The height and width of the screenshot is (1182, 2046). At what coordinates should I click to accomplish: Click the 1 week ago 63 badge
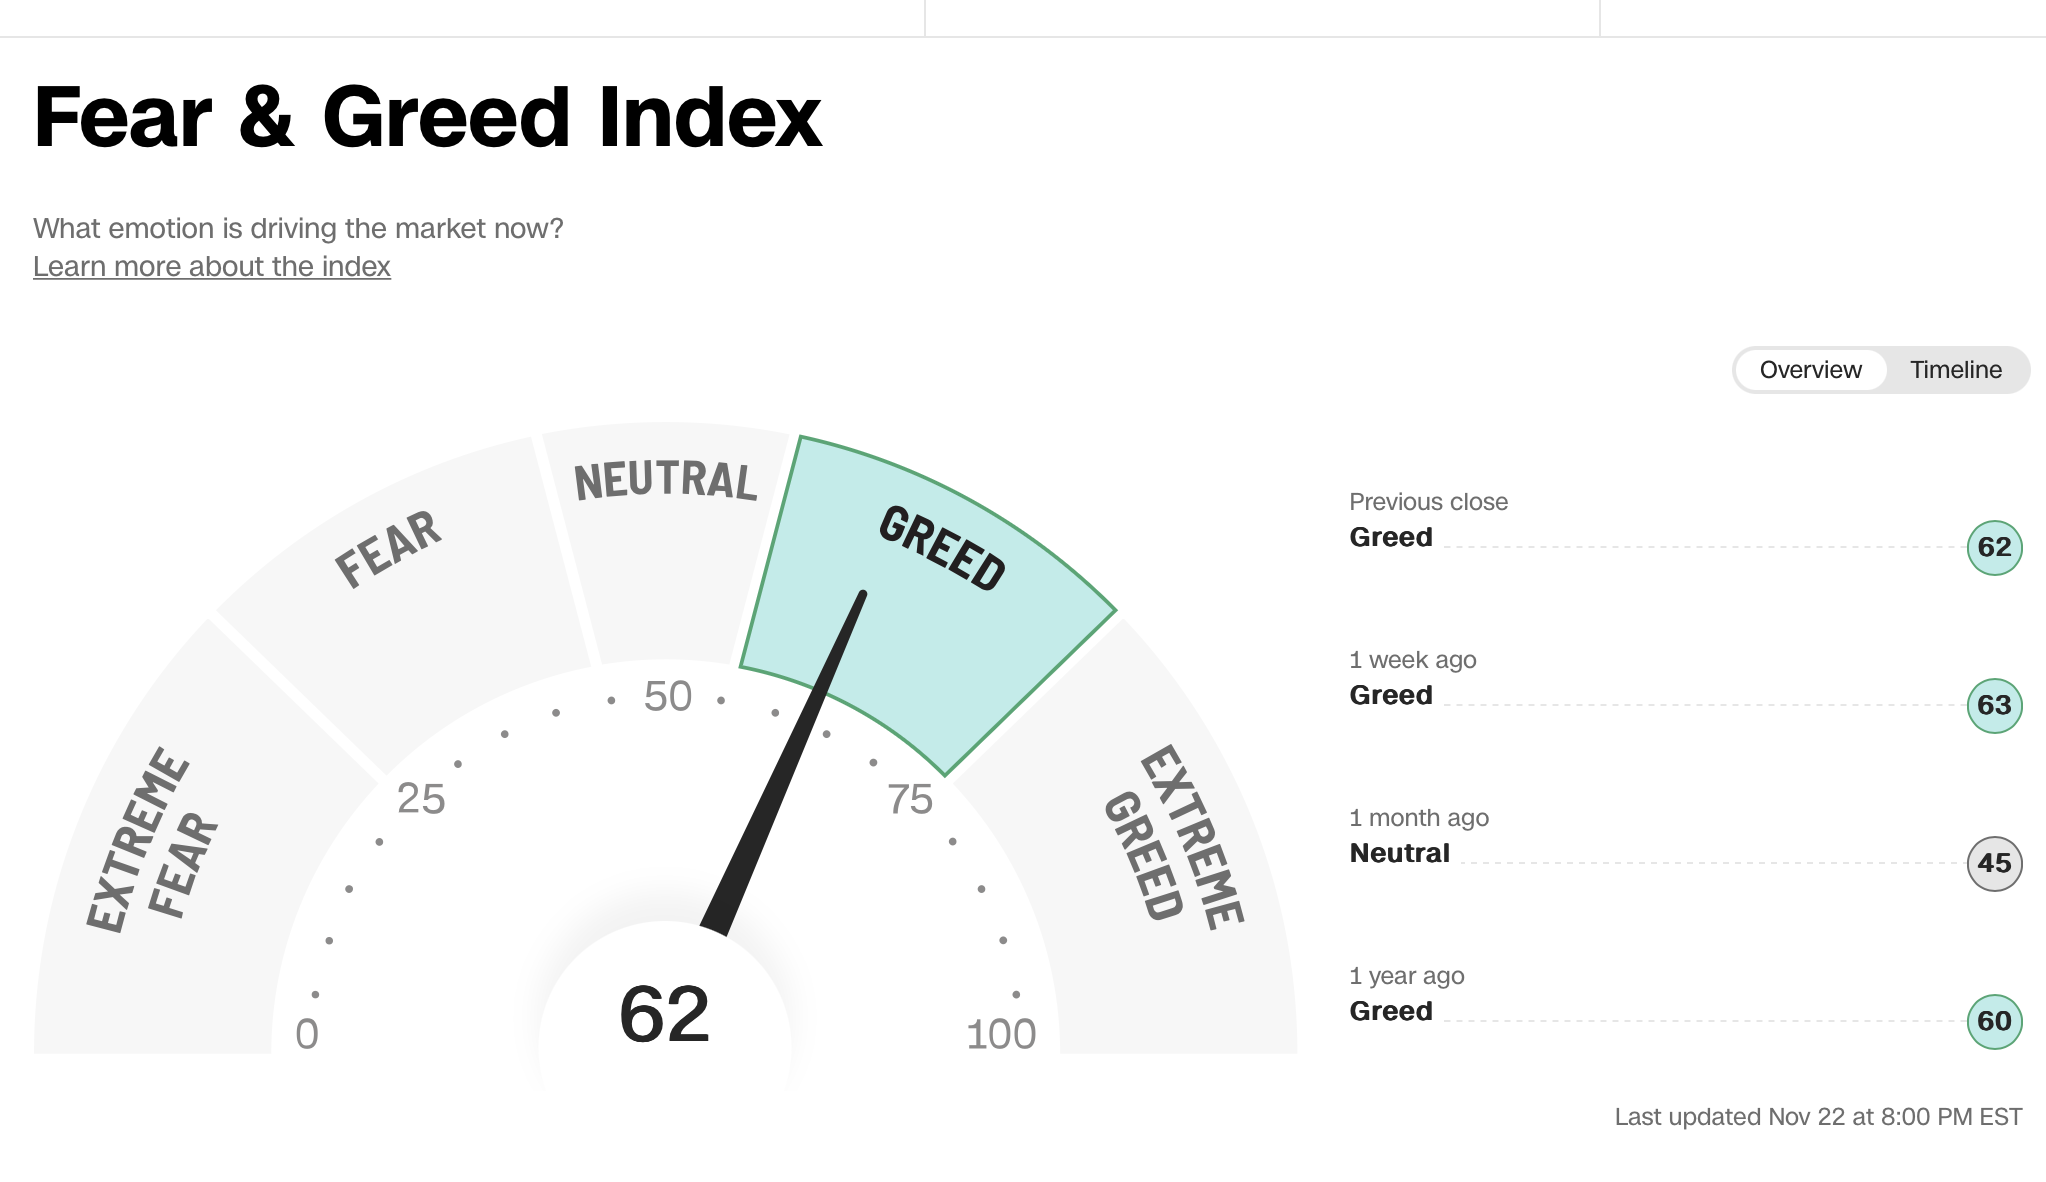click(1994, 705)
